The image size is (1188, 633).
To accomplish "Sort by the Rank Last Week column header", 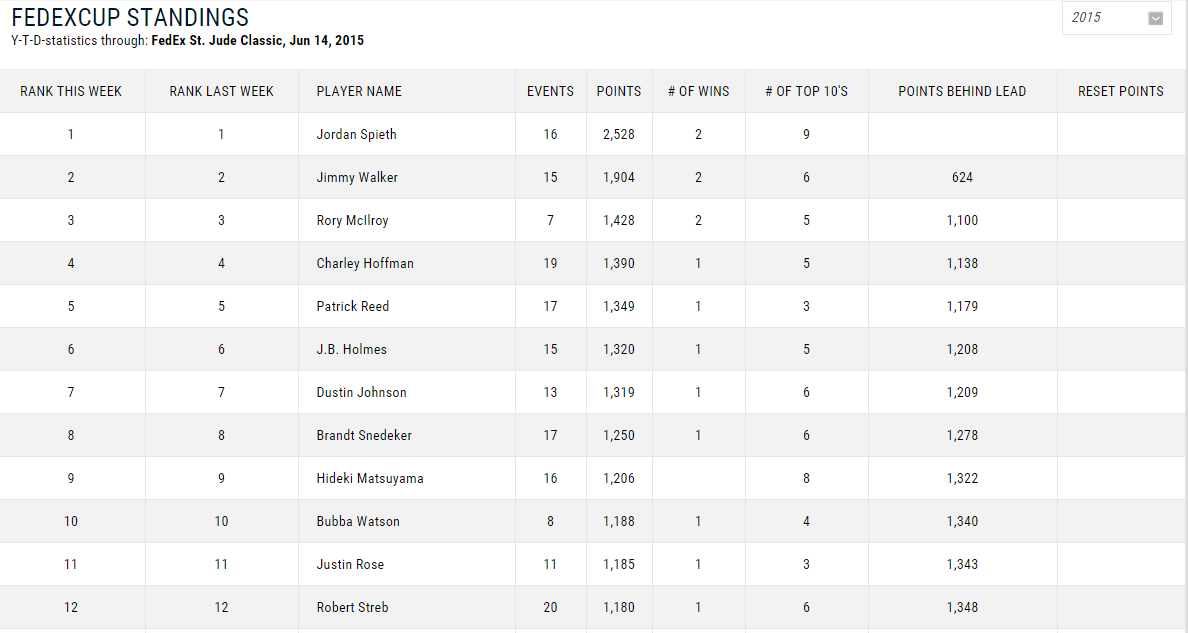I will coord(221,91).
